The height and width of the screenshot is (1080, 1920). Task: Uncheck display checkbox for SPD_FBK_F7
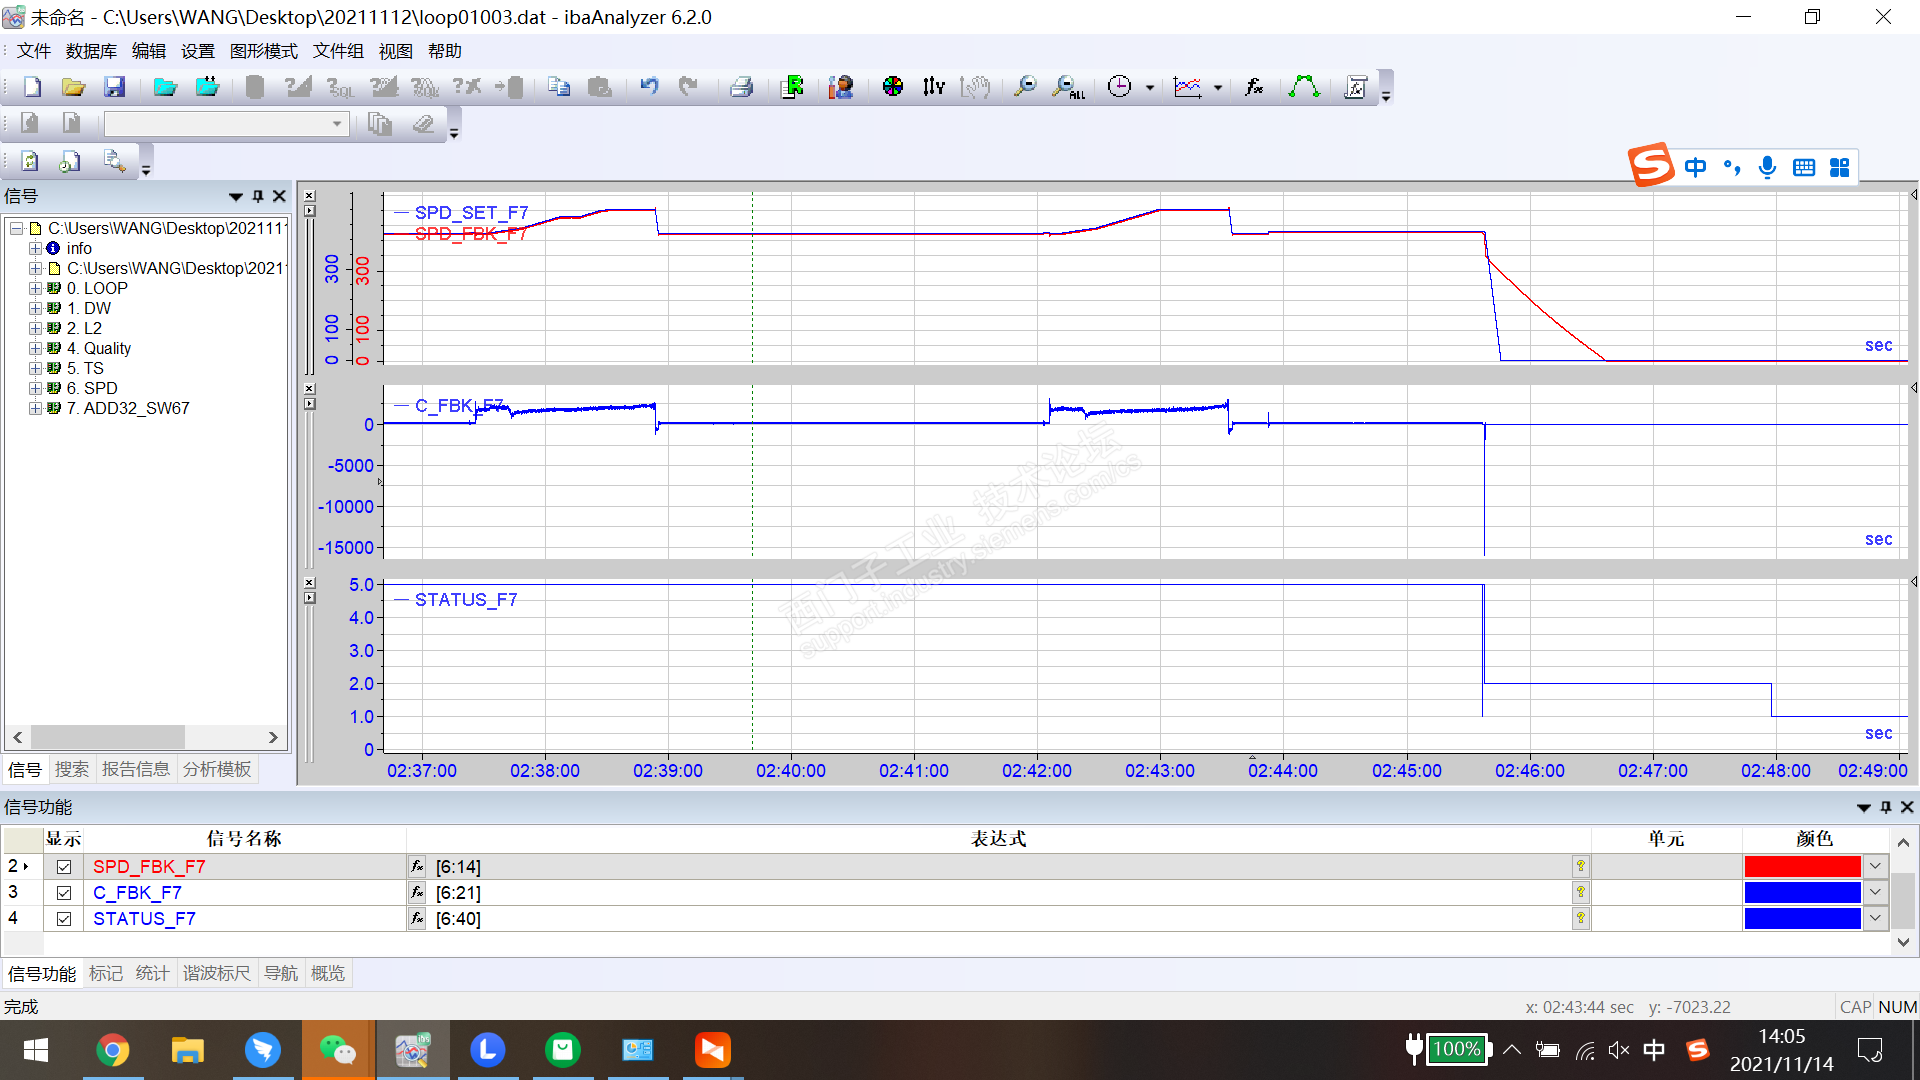(x=64, y=867)
